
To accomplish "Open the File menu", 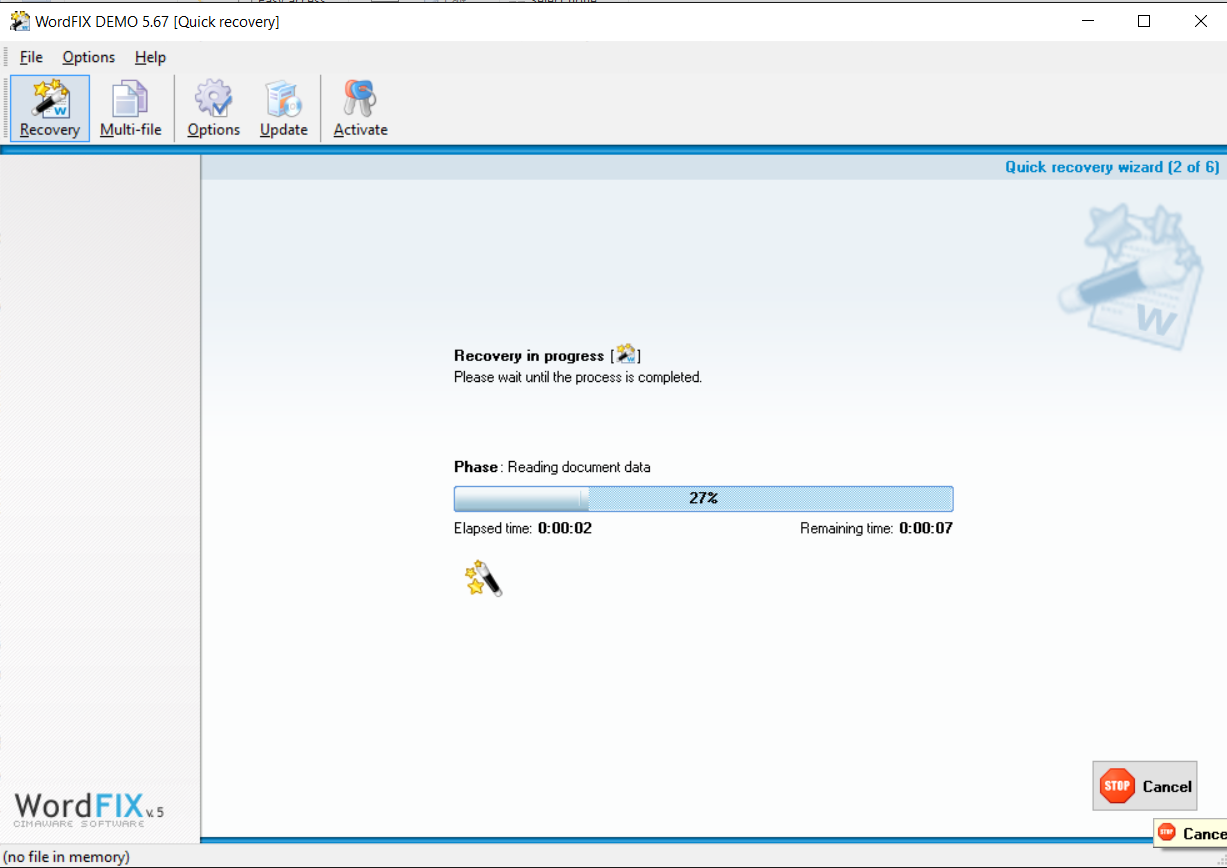I will coord(31,57).
